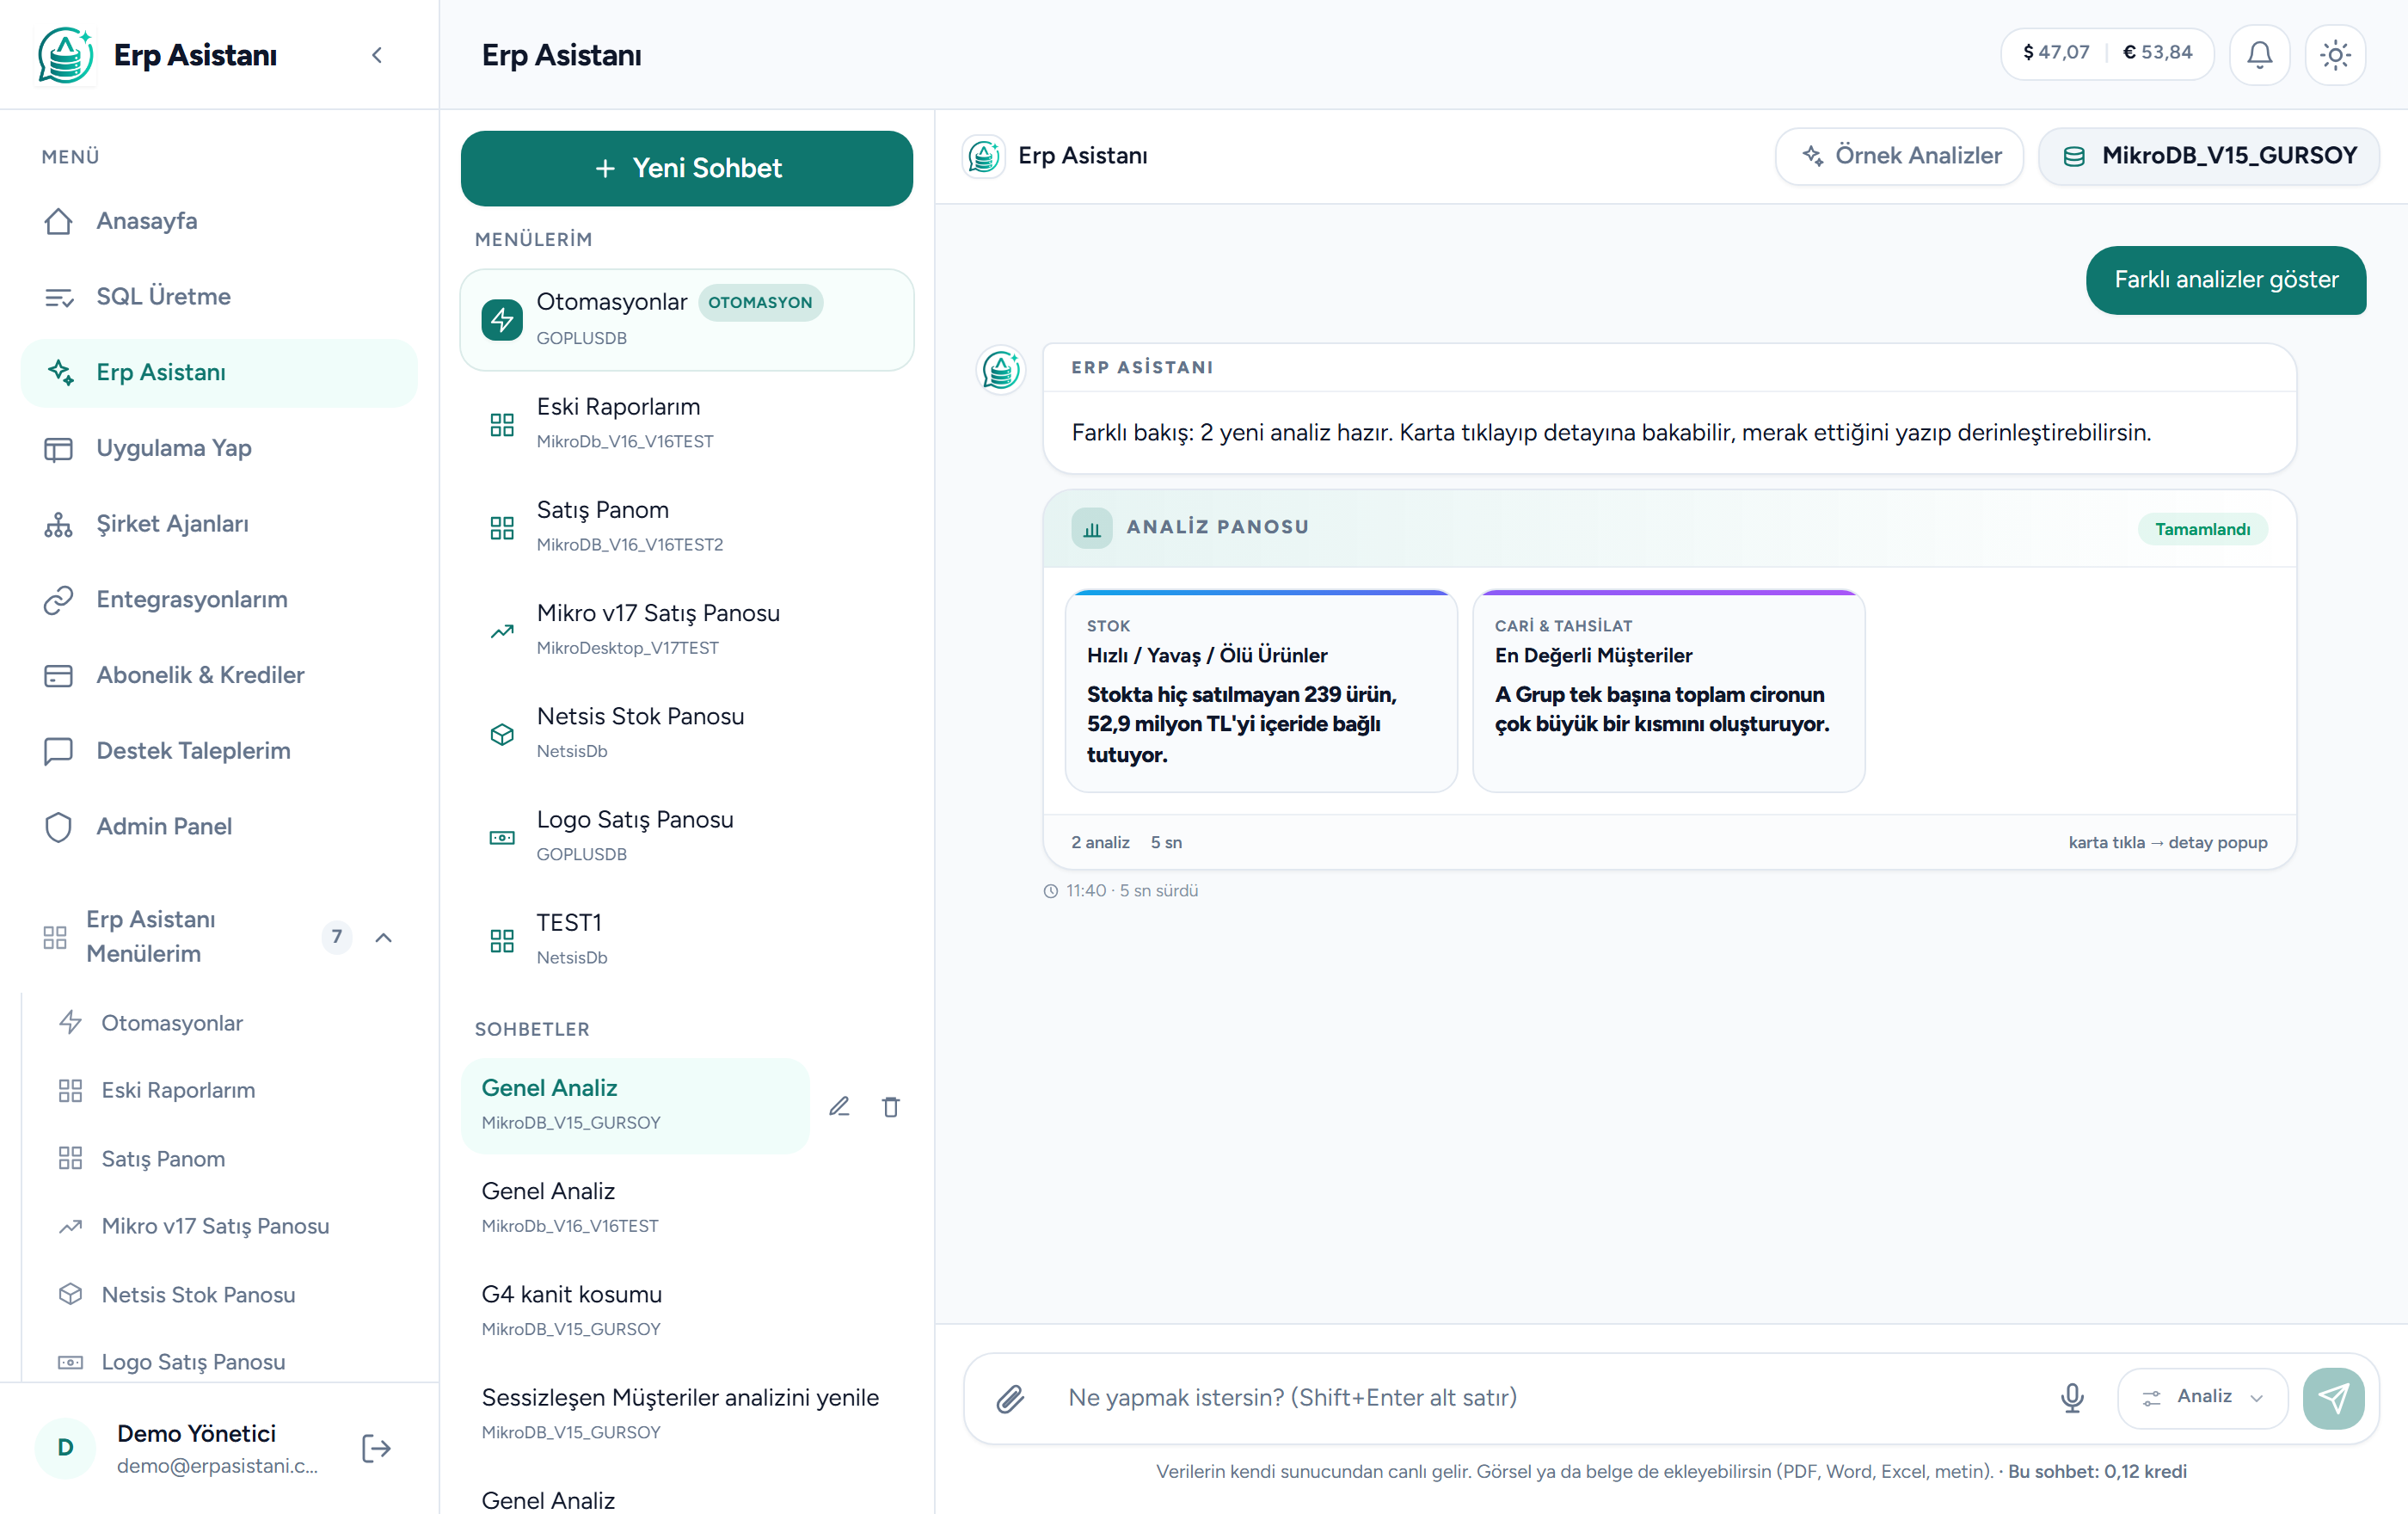2408x1514 pixels.
Task: Open Şirket Ajanları
Action: pyautogui.click(x=219, y=524)
